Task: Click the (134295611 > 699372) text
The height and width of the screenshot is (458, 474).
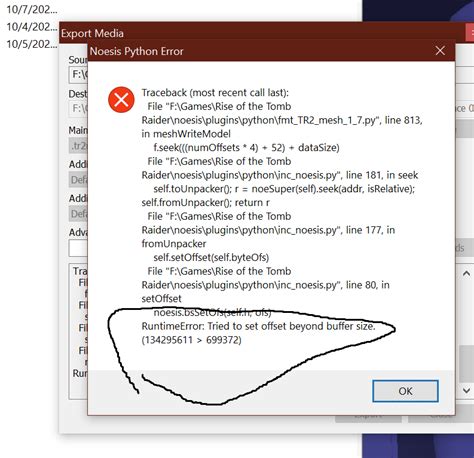Action: pyautogui.click(x=191, y=340)
